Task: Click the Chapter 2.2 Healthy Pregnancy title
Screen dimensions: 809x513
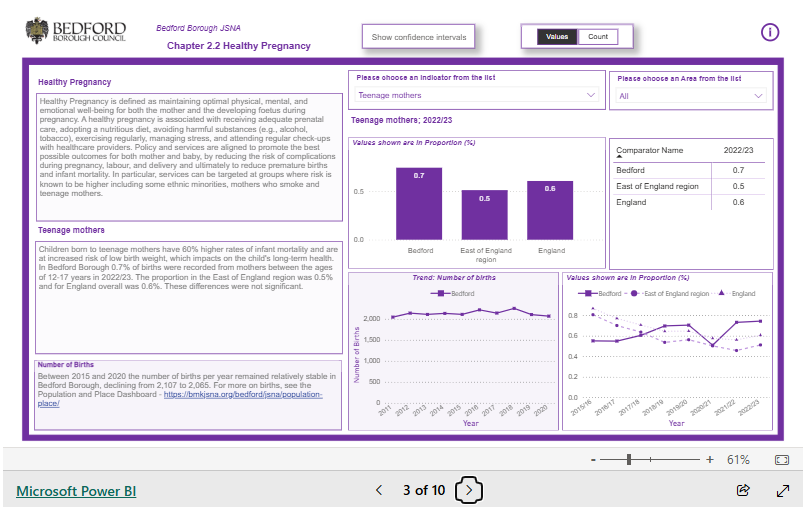Action: [238, 45]
